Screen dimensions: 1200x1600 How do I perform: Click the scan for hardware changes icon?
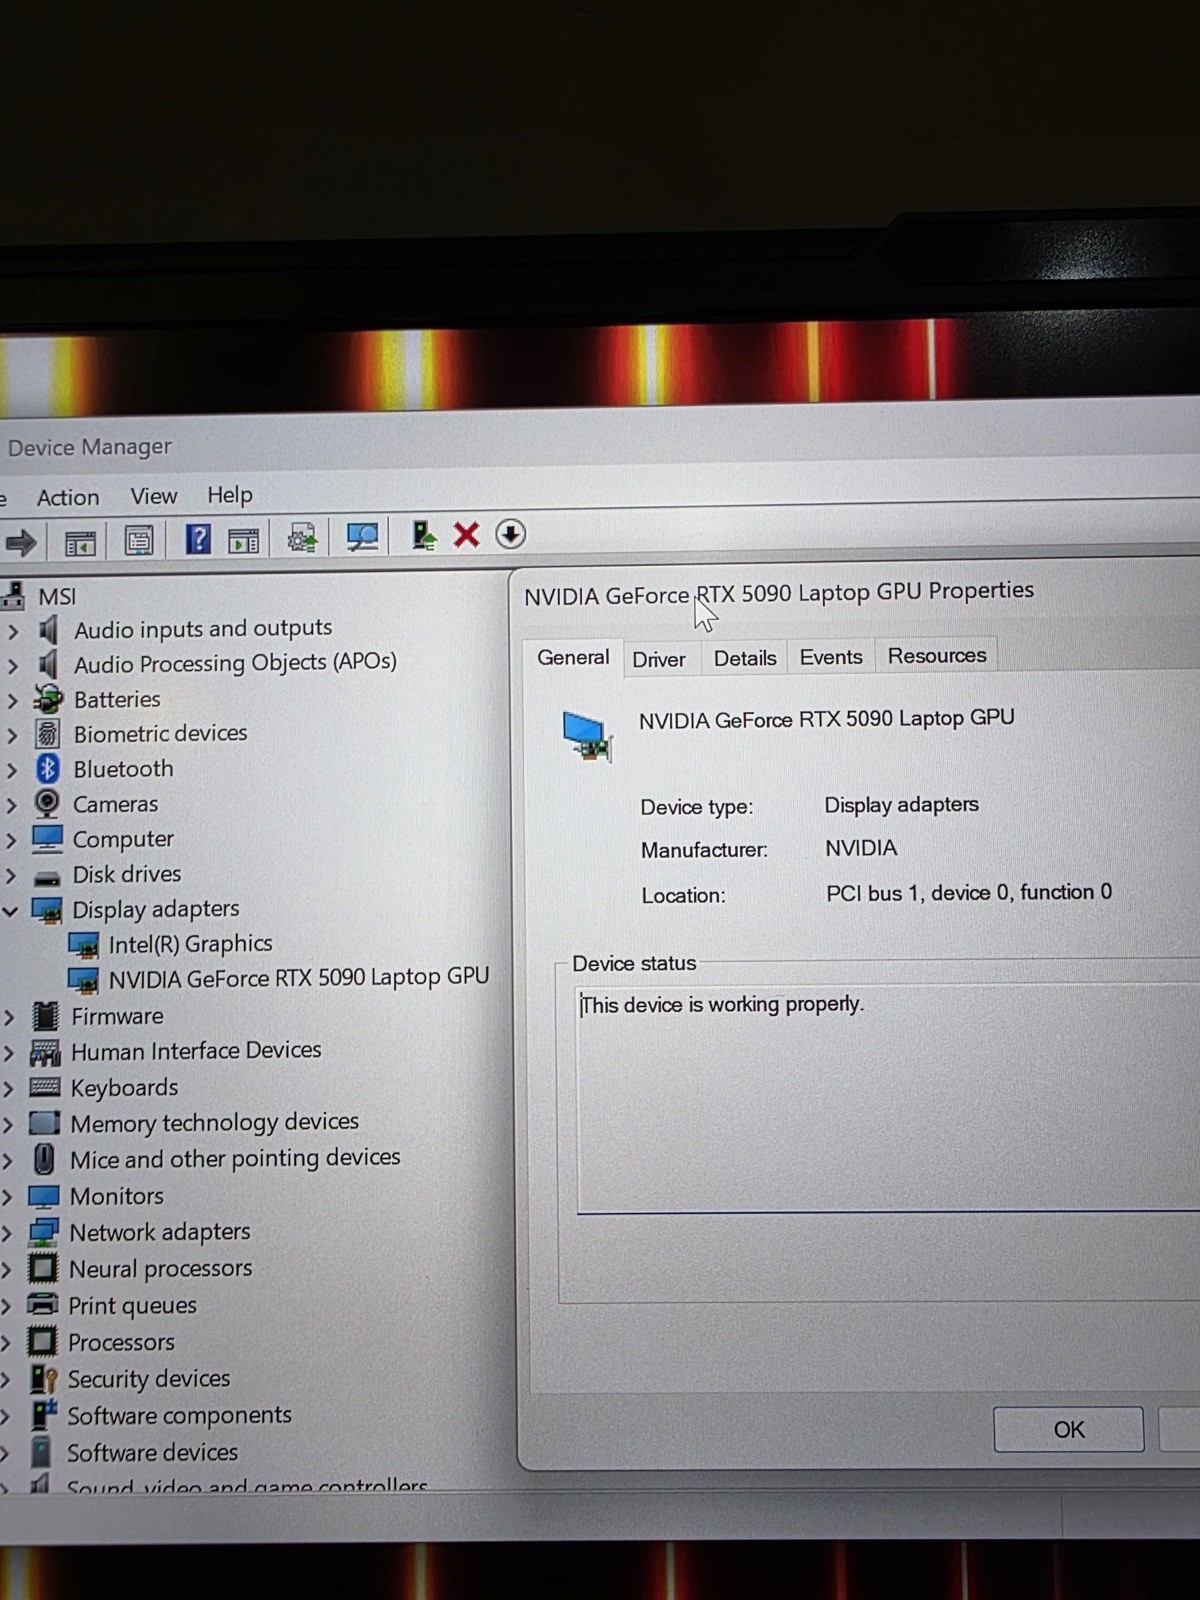[362, 537]
